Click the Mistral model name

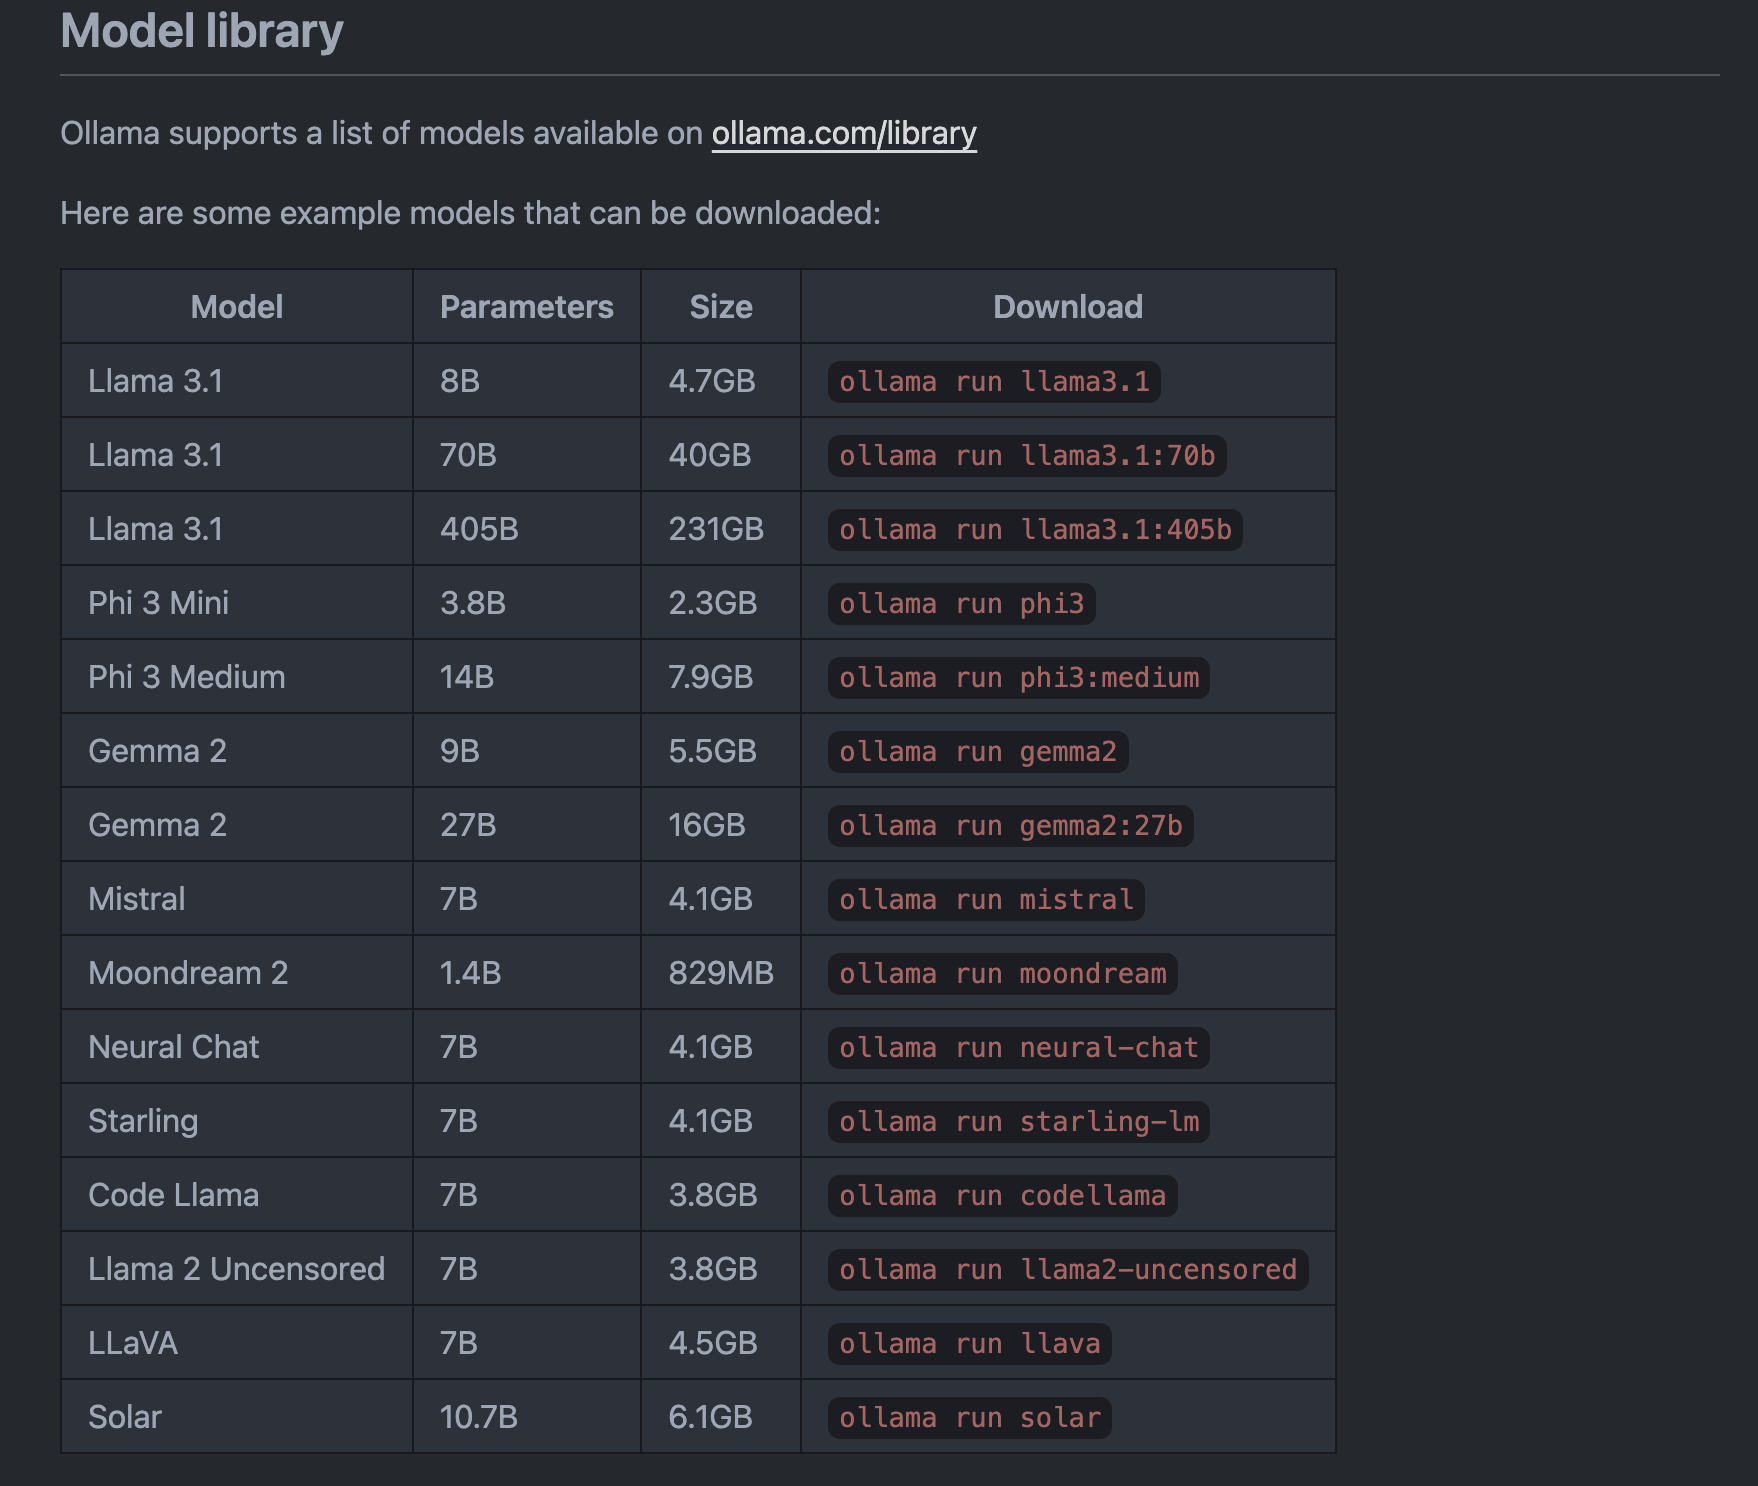point(137,899)
